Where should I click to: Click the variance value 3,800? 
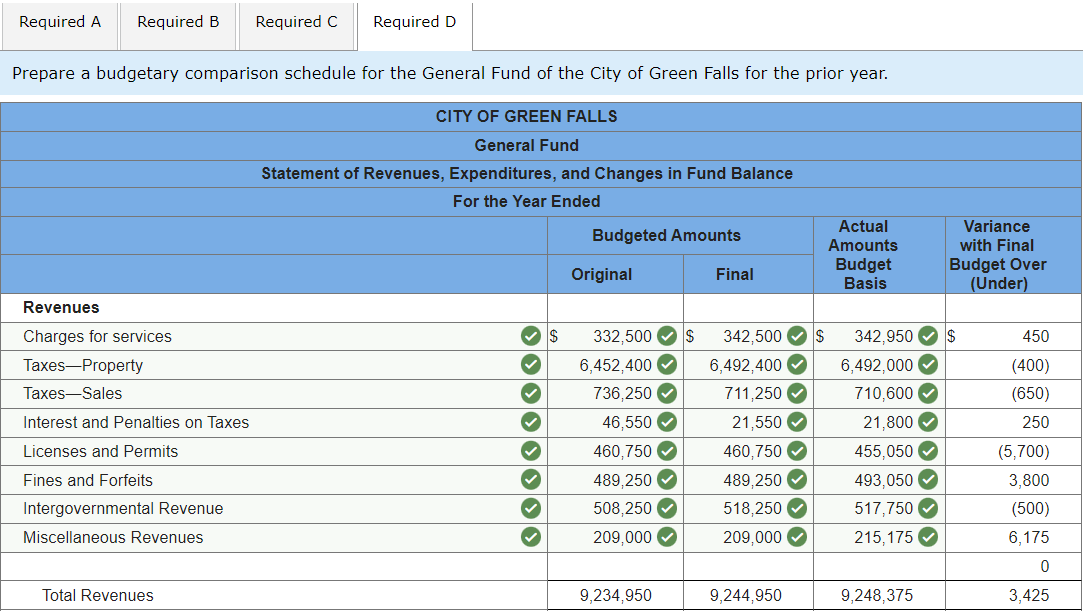1028,480
